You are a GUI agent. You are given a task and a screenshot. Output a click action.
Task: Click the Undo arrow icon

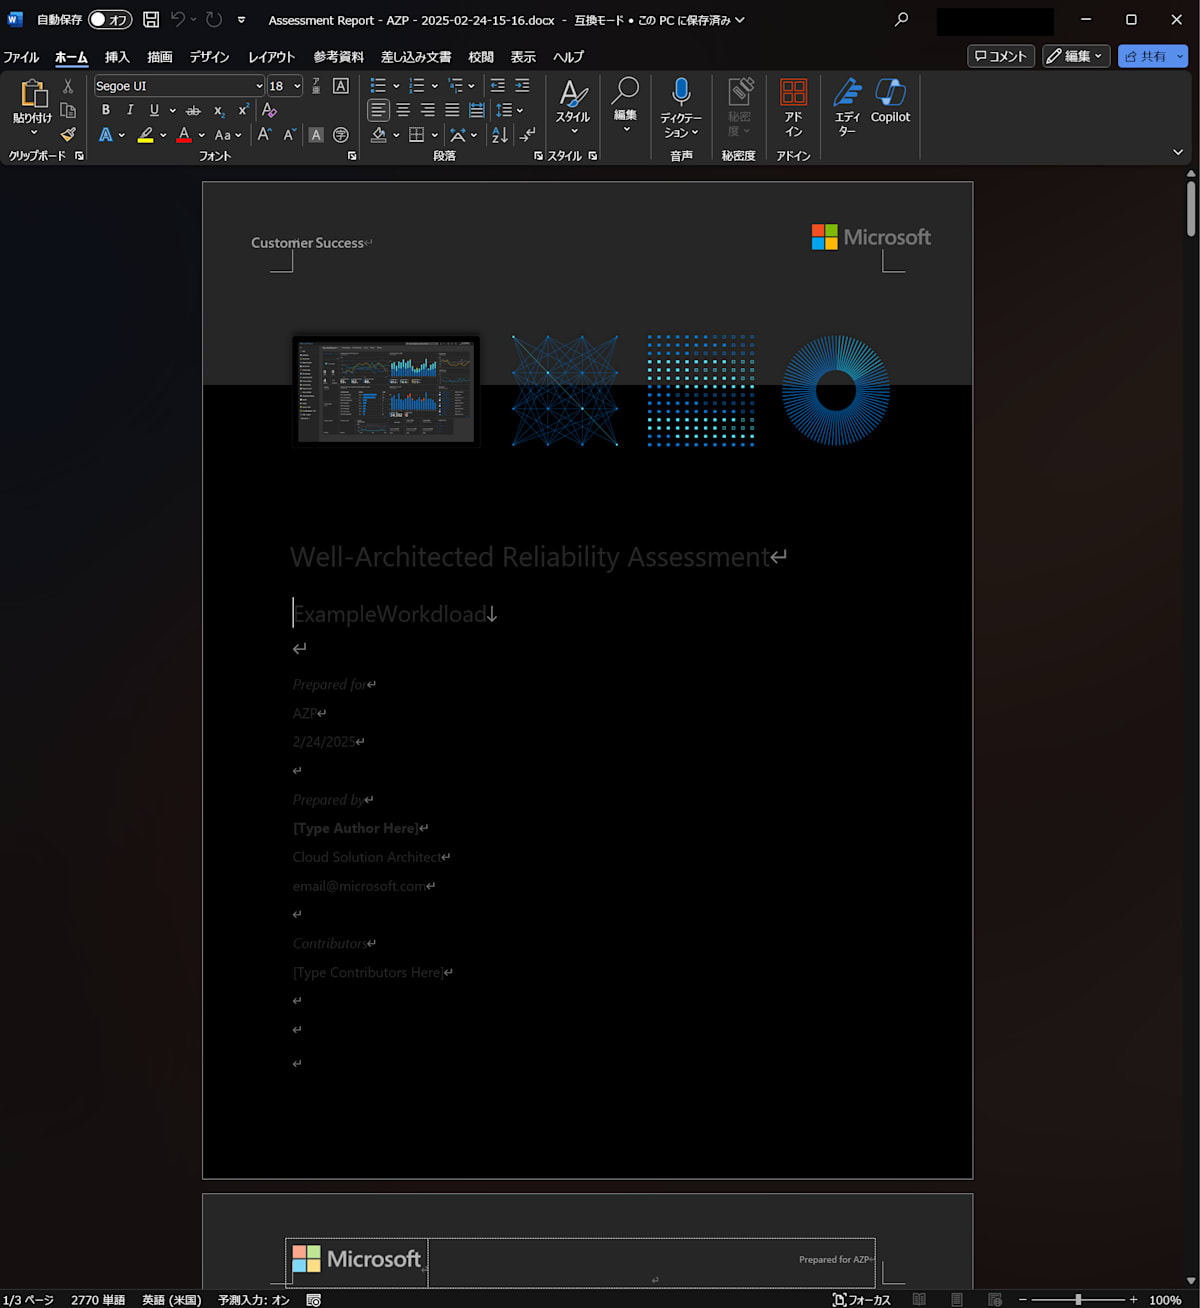click(x=178, y=20)
